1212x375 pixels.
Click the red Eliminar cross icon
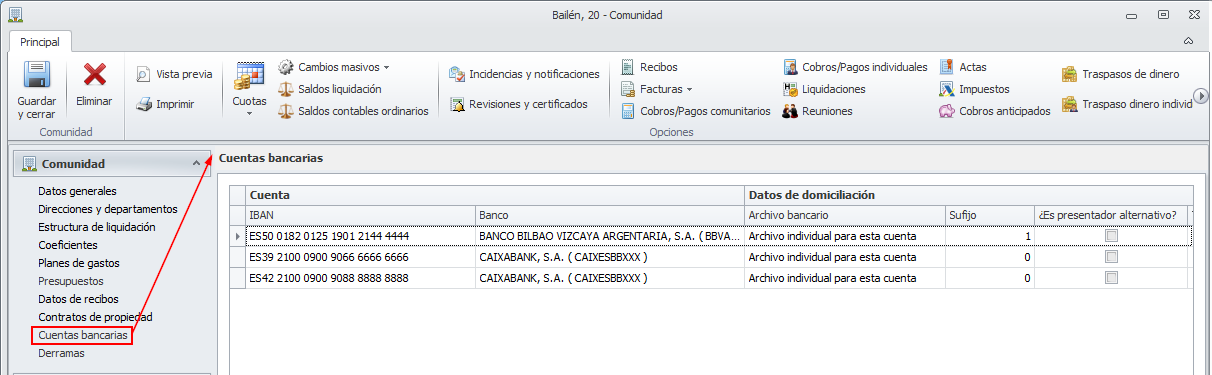click(x=95, y=75)
